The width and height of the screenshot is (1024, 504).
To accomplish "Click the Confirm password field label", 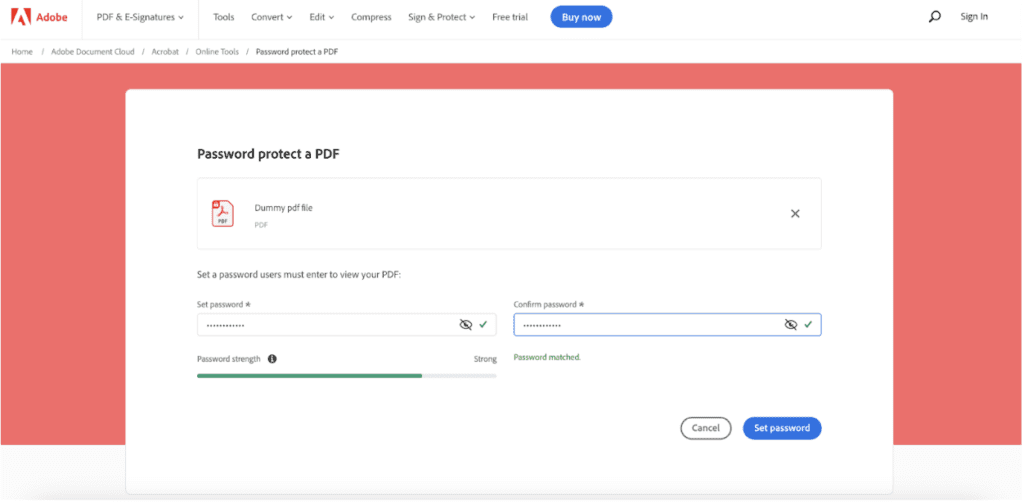I will pyautogui.click(x=549, y=304).
